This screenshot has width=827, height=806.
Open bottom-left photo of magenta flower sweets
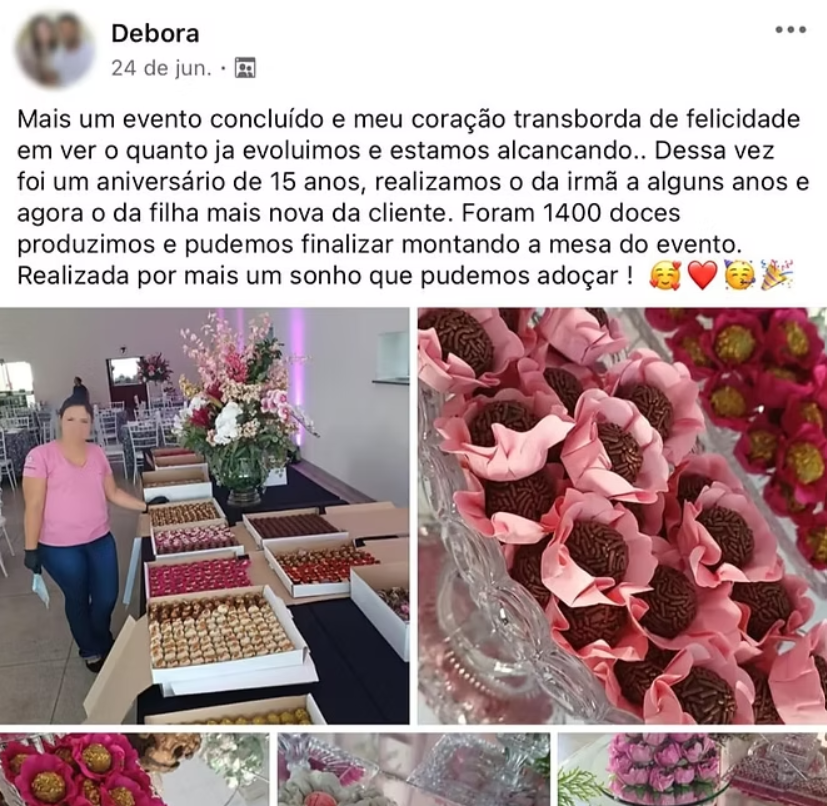point(134,769)
